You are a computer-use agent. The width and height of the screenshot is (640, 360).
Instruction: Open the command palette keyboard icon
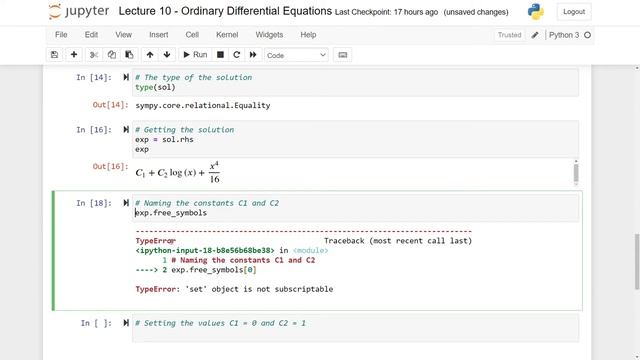342,55
